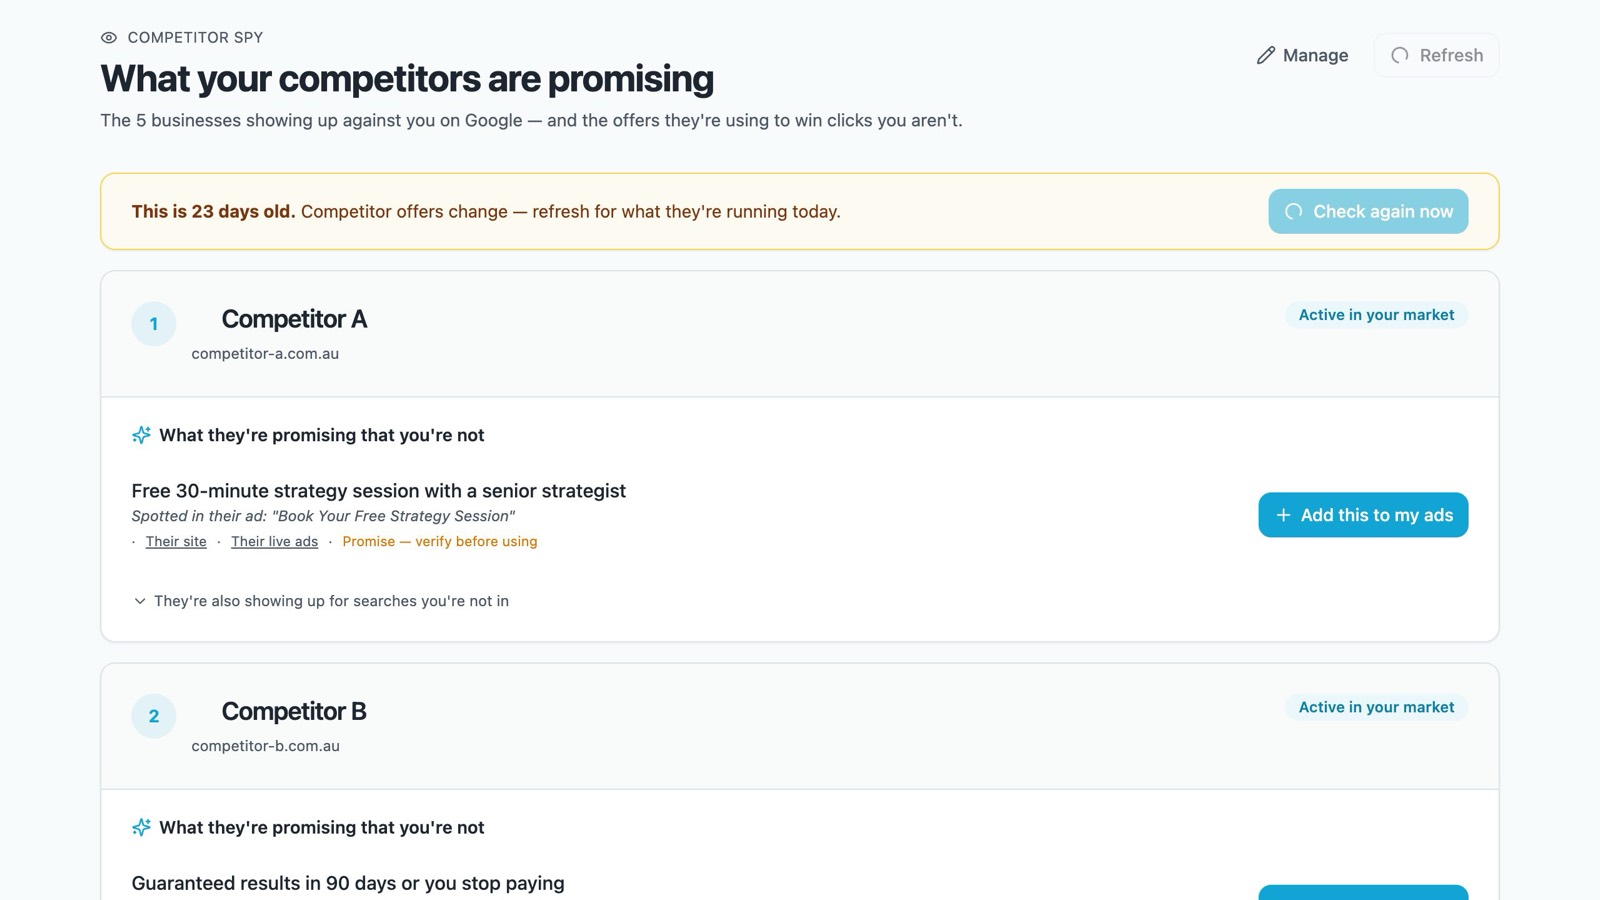Click Check again now button
1600x900 pixels.
coord(1368,211)
